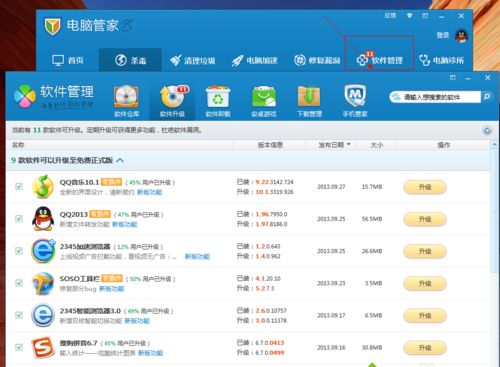Click 升级 button for 2345加速浏览器
Image resolution: width=500 pixels, height=367 pixels.
[x=425, y=251]
